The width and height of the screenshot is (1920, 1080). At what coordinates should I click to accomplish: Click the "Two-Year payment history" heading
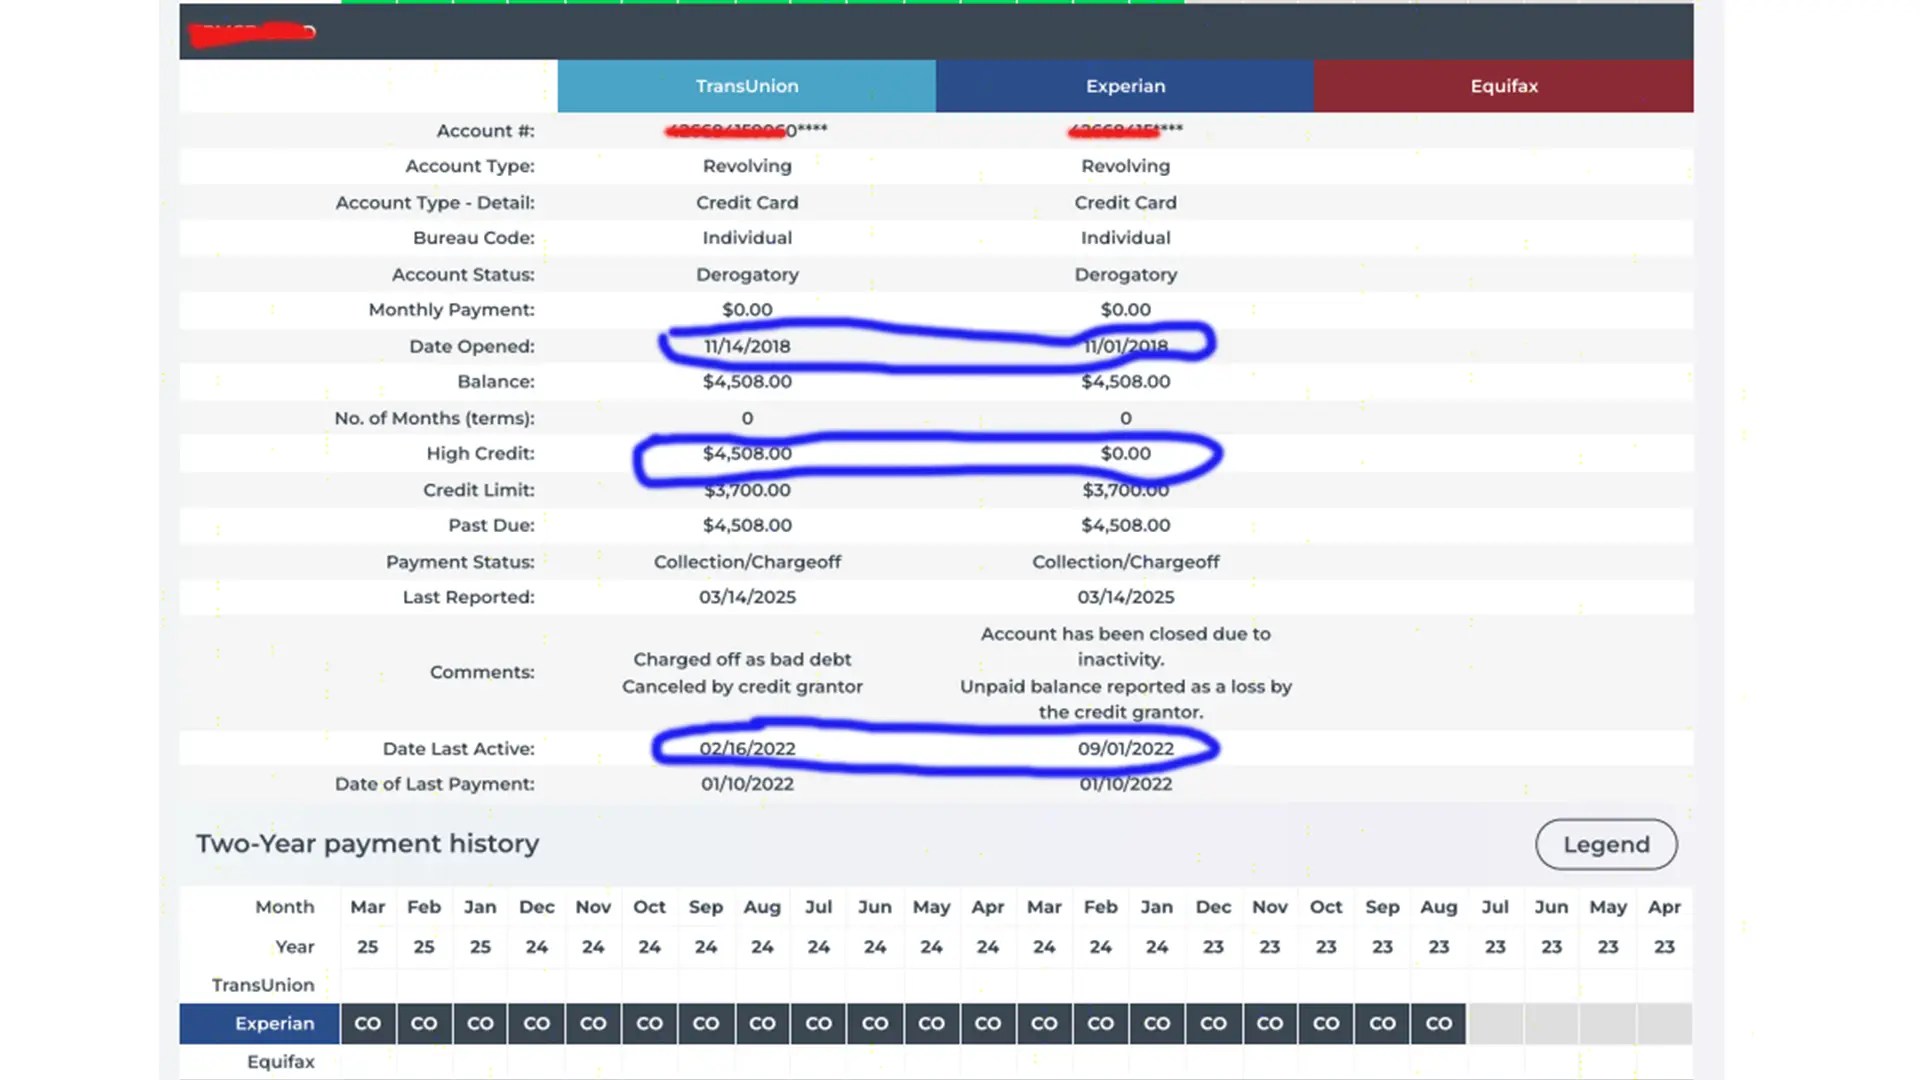(367, 844)
